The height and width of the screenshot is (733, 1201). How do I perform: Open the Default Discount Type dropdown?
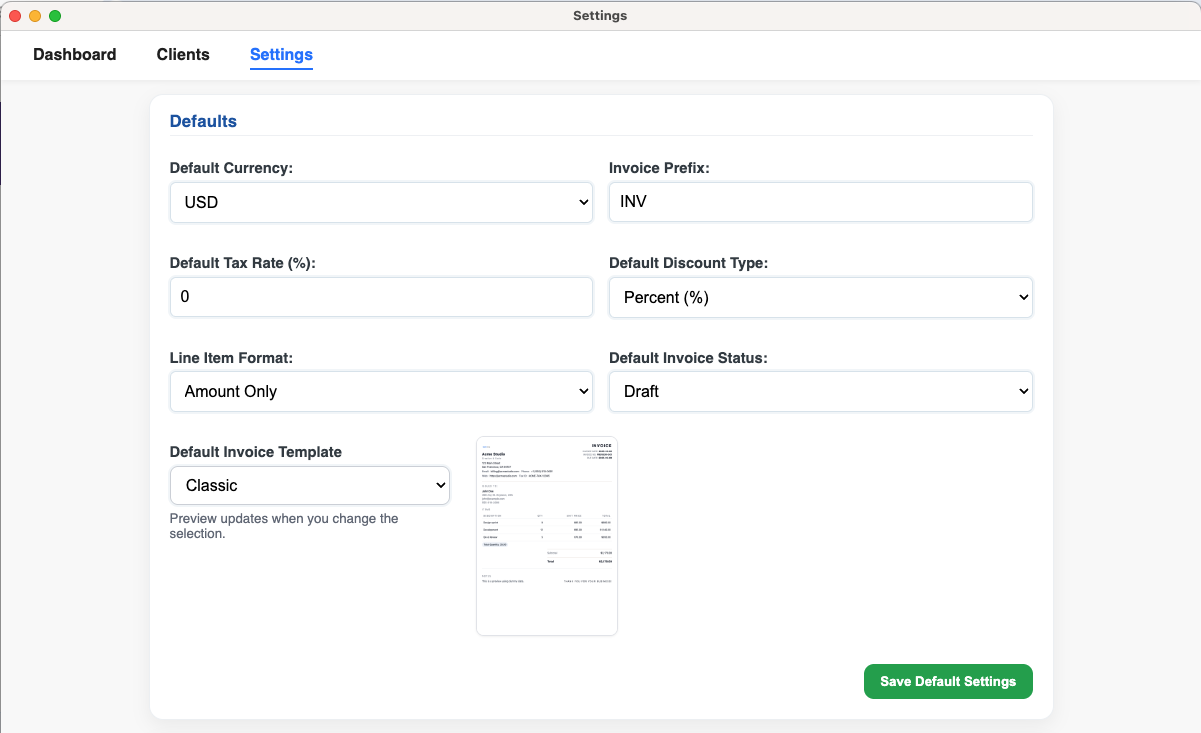pos(820,297)
